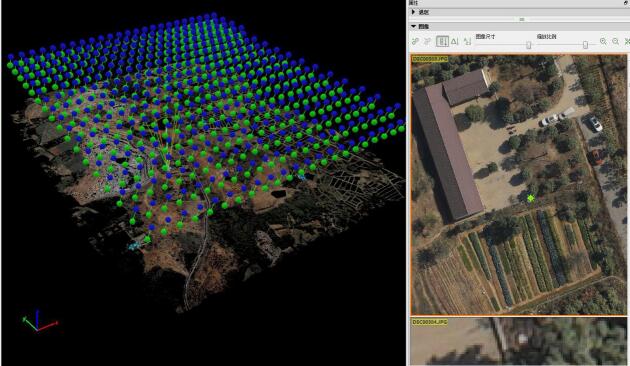This screenshot has height=366, width=630.
Task: Select the DSC aerial photo thumbnail with building
Action: click(519, 185)
